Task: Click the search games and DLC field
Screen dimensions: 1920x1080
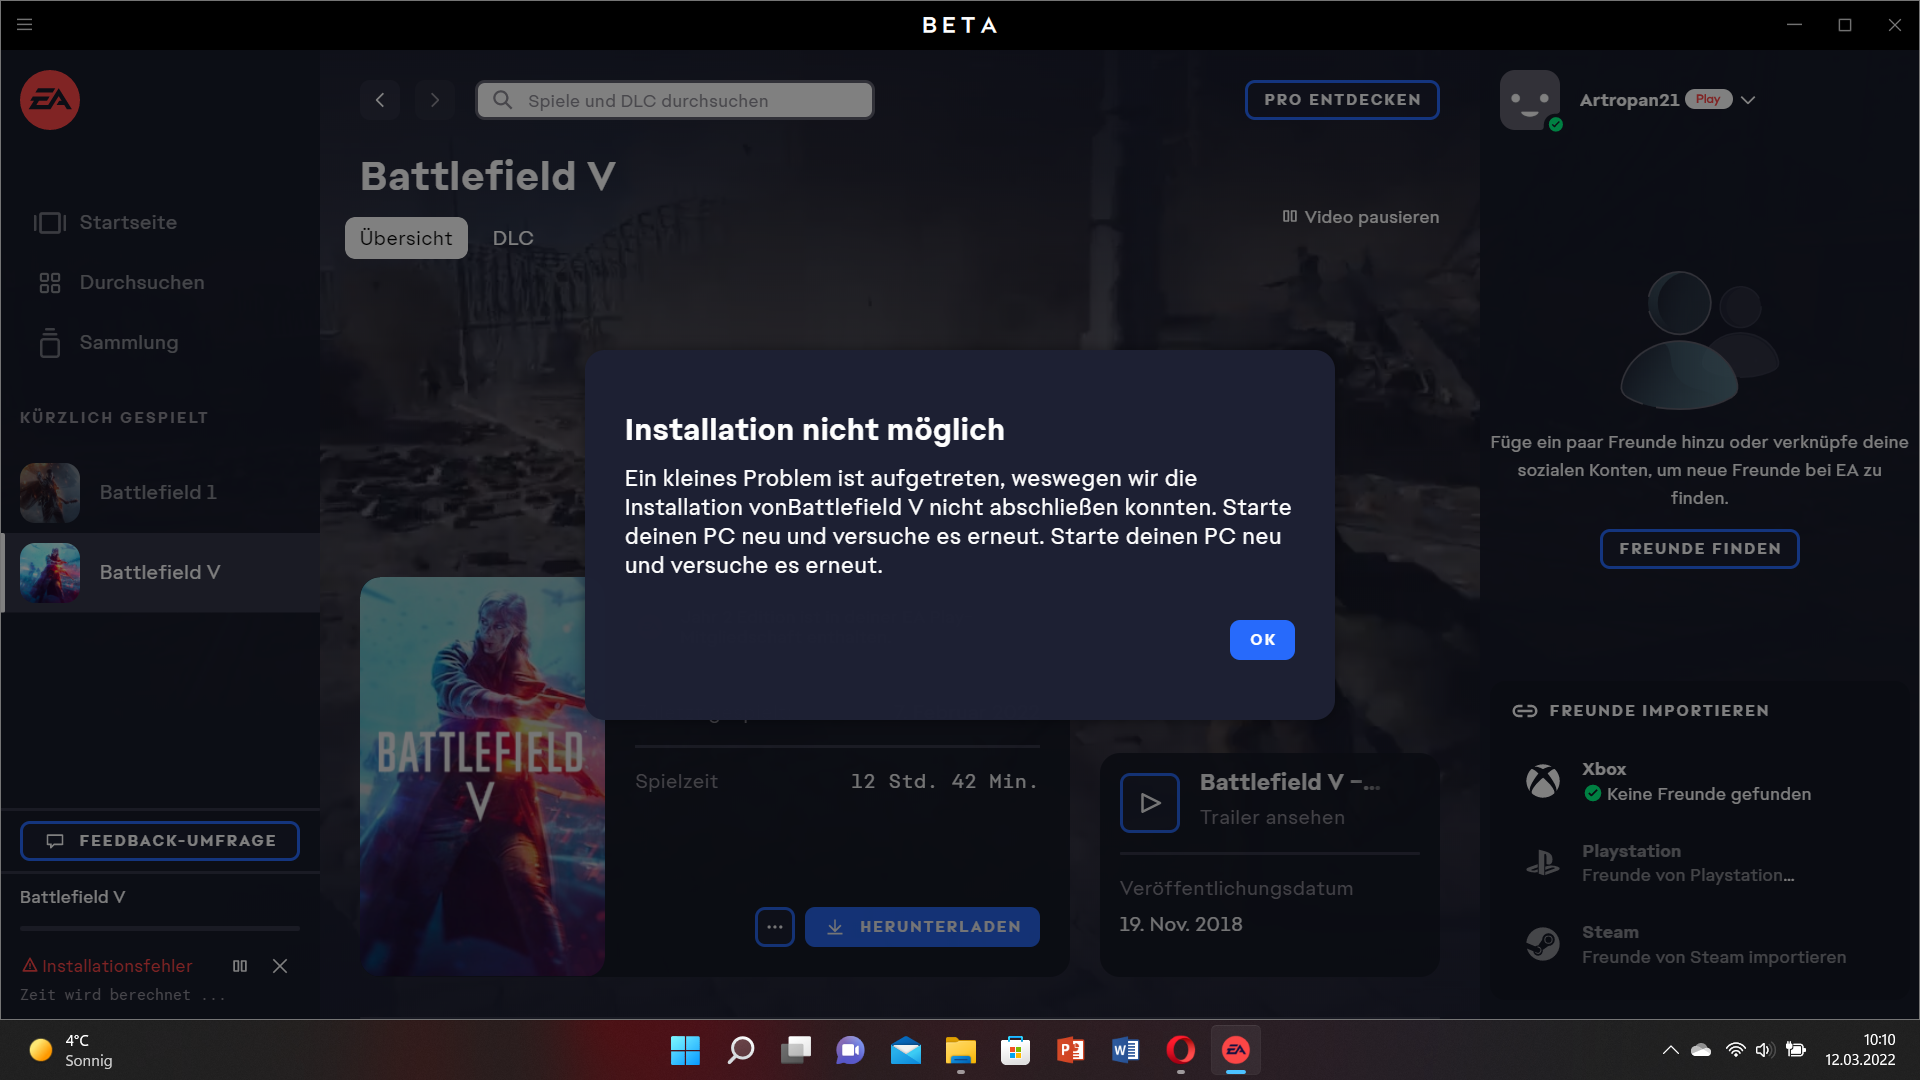Action: pyautogui.click(x=675, y=100)
